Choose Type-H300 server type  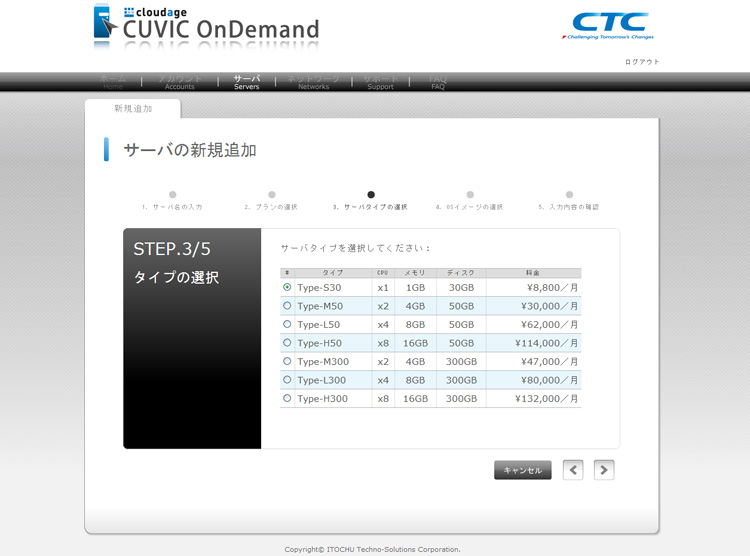(x=288, y=398)
